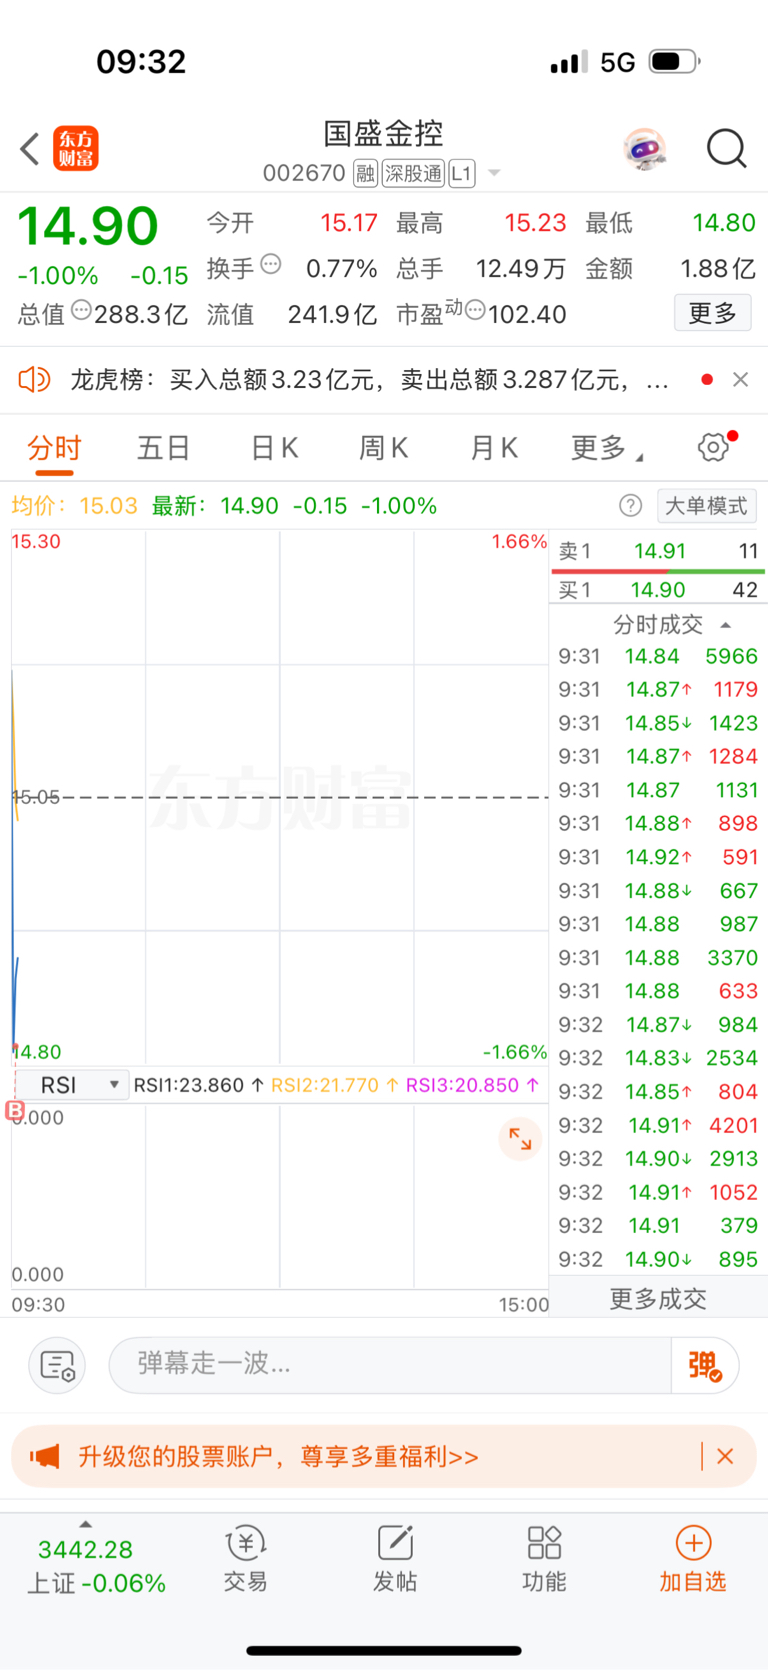Switch to 五日 chart tab
This screenshot has height=1670, width=768.
[x=164, y=449]
